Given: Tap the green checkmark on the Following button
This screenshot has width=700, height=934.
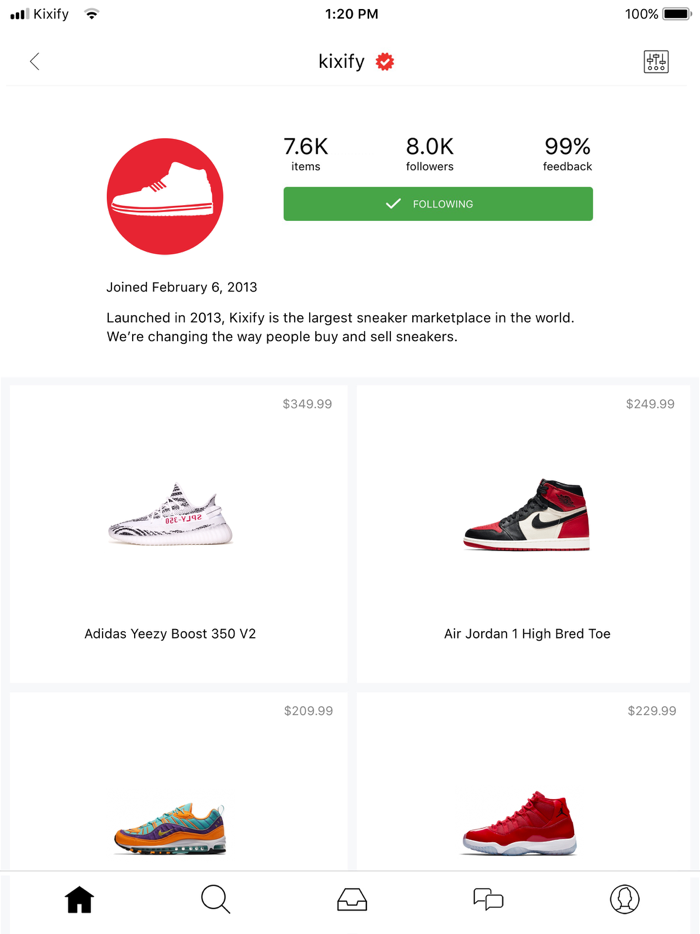Looking at the screenshot, I should click(393, 203).
